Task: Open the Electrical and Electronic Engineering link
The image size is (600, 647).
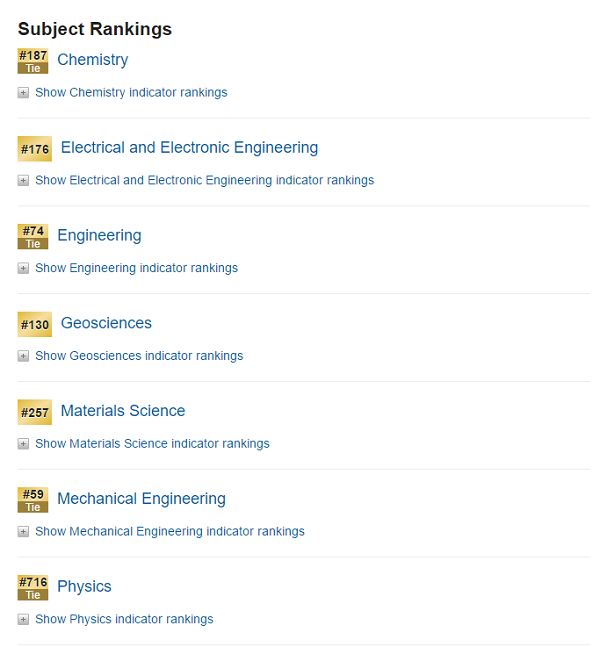Action: (x=189, y=148)
